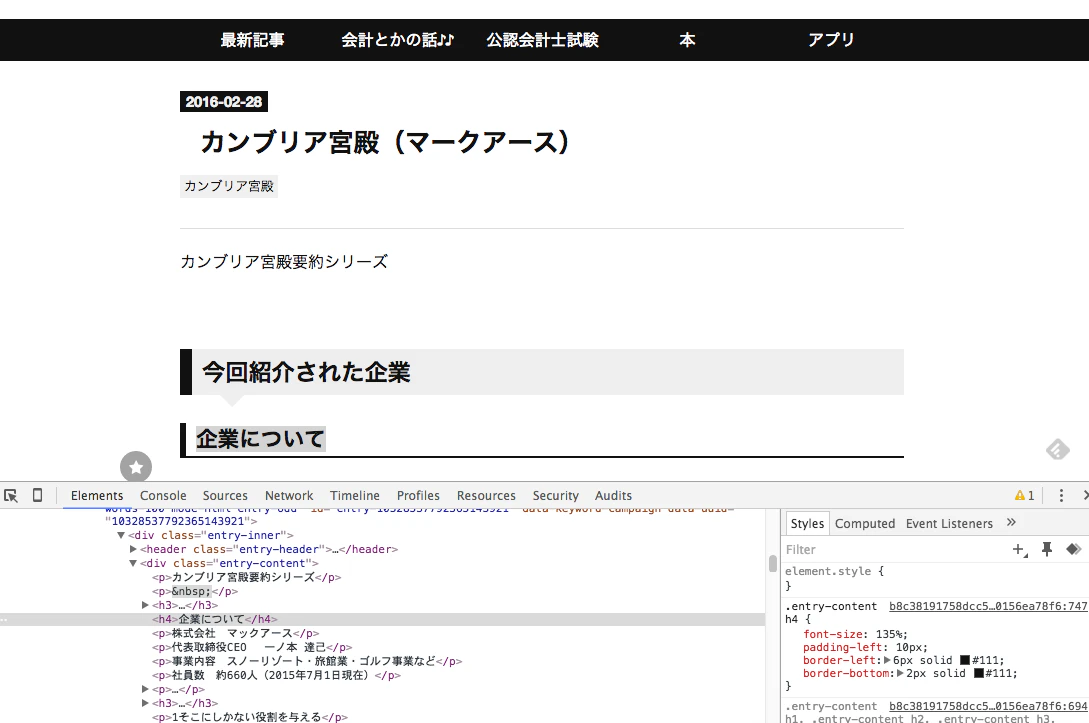Viewport: 1089px width, 723px height.
Task: Expand the h3 node above 1そこにしかない
Action: coord(145,703)
